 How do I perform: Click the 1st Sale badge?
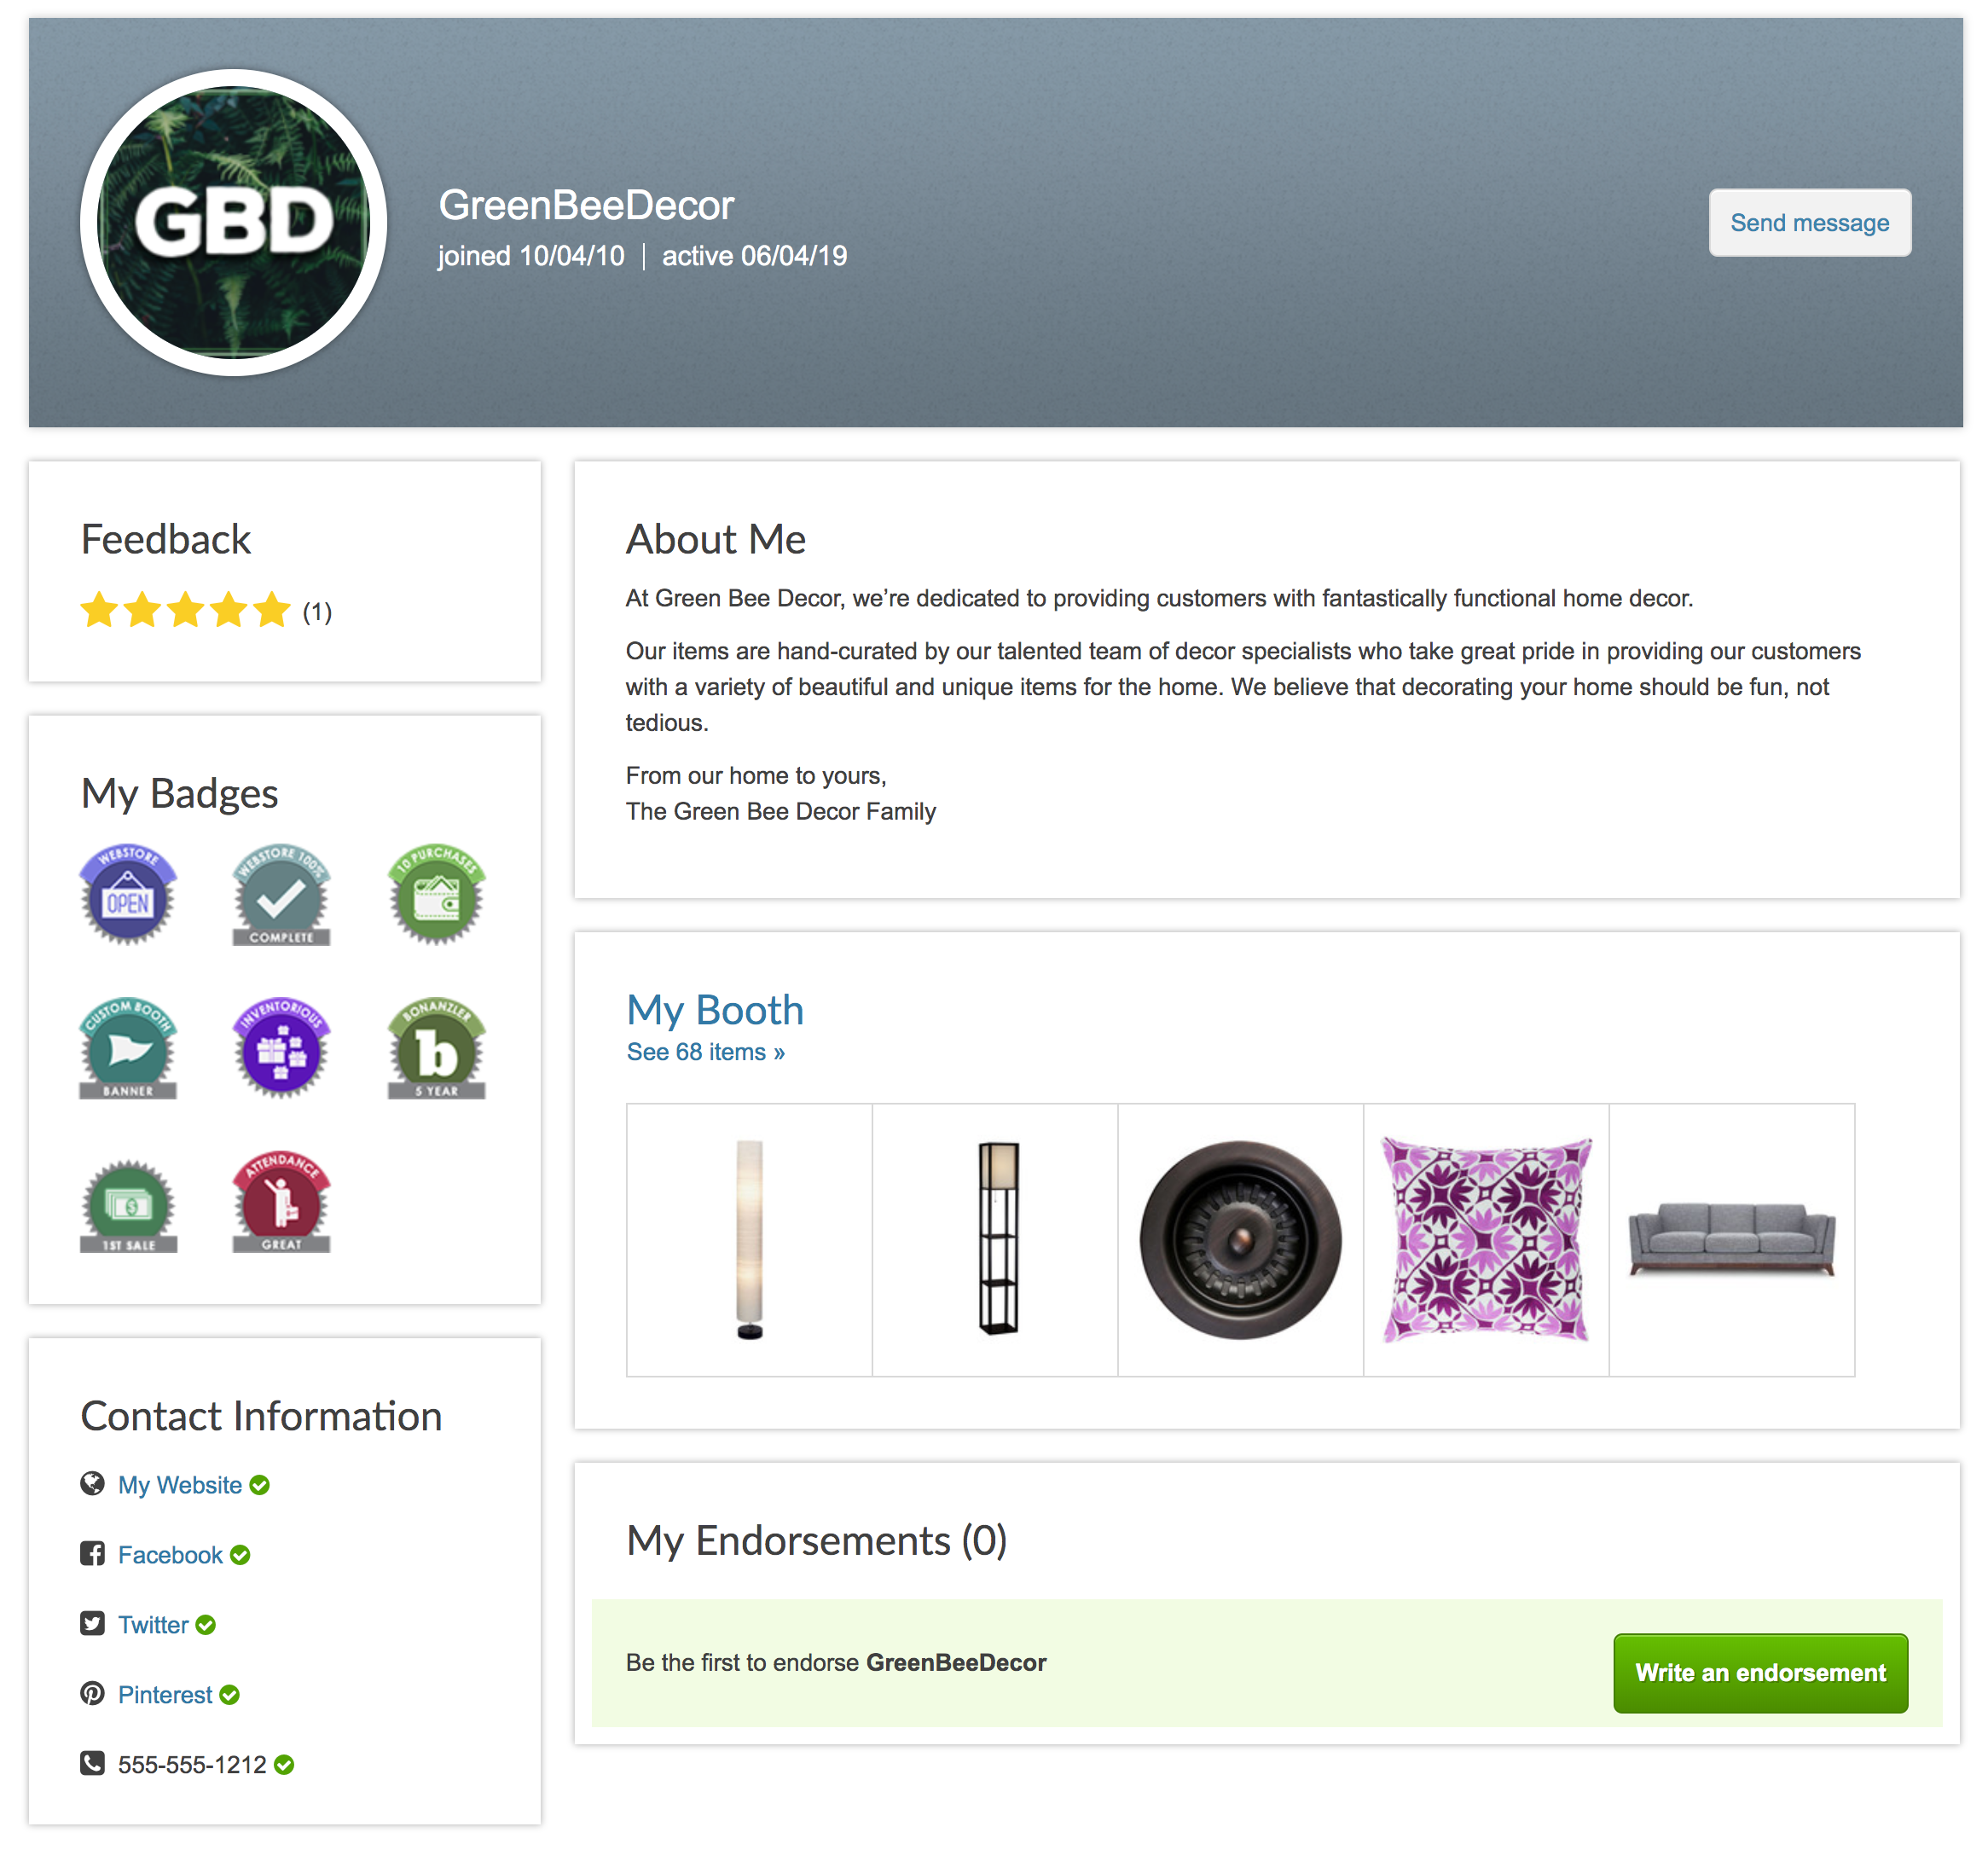pos(128,1204)
